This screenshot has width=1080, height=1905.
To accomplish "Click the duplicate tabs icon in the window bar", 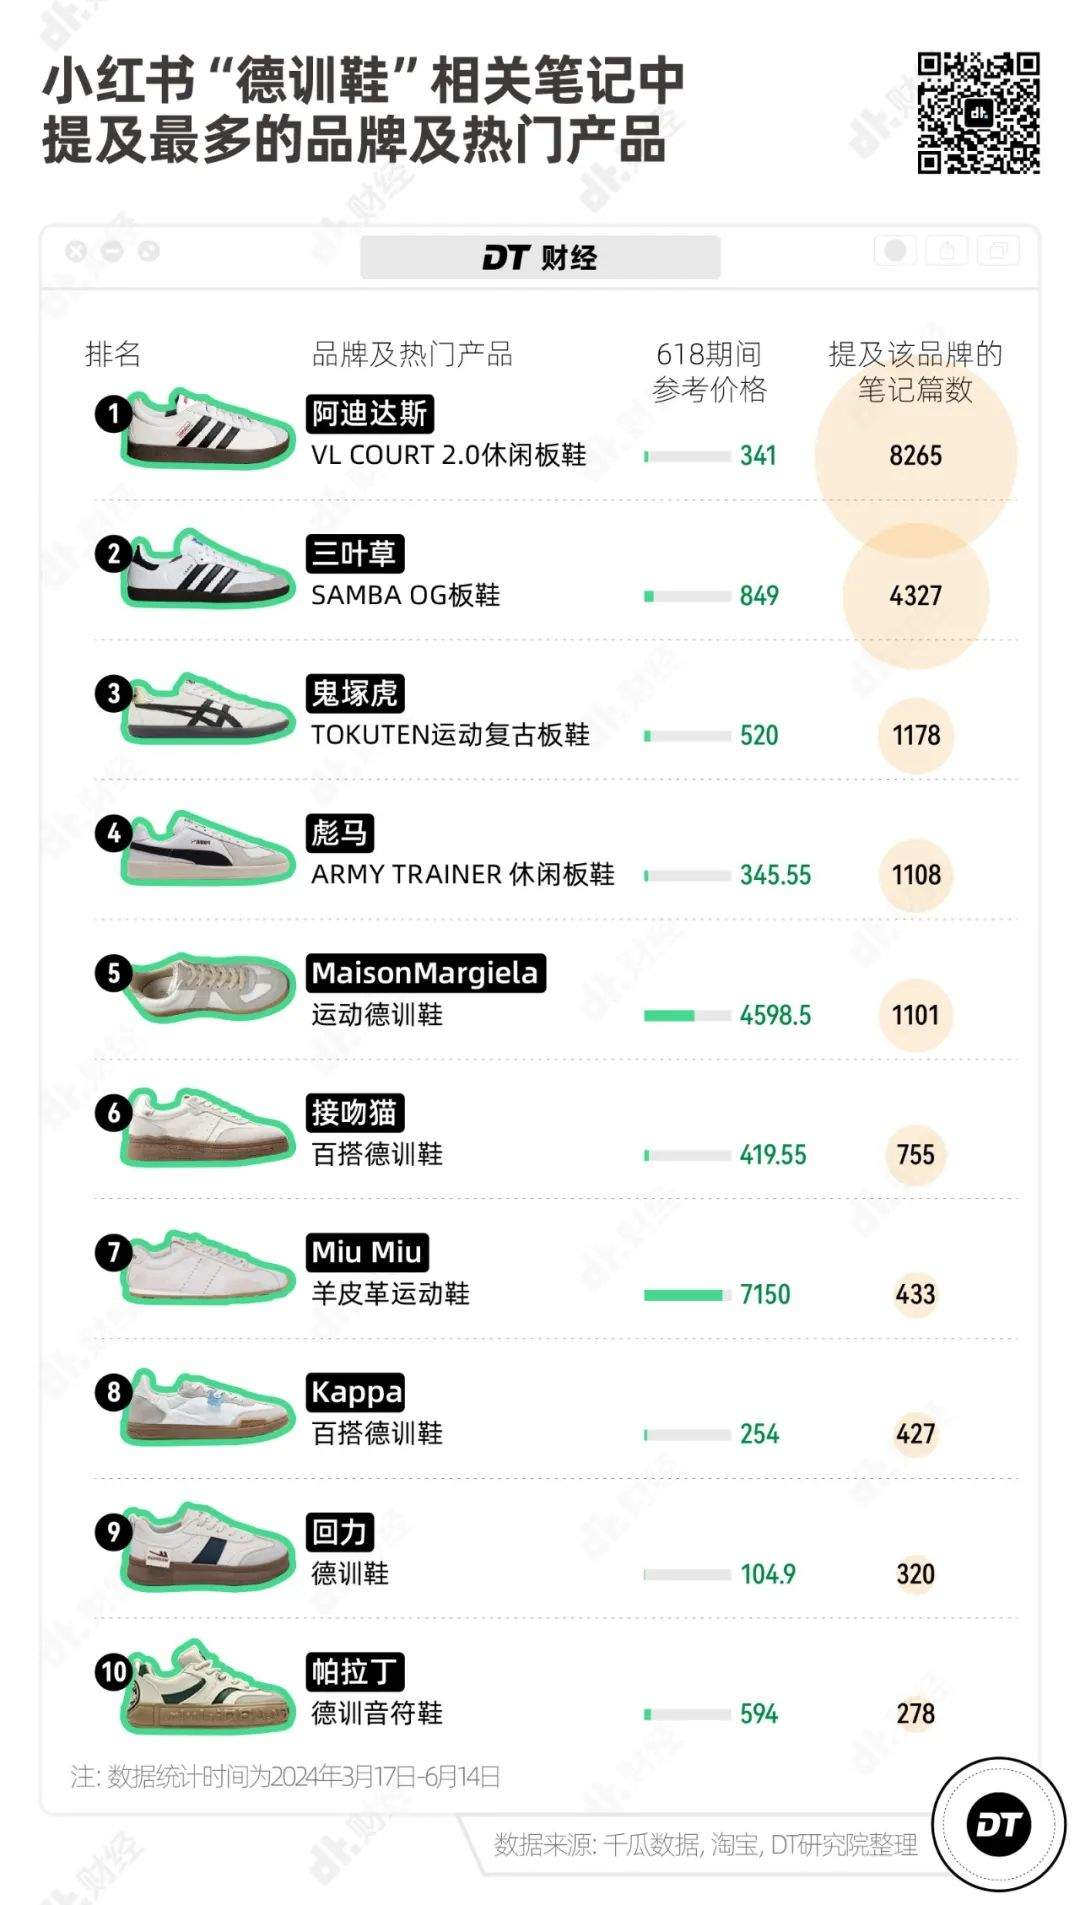I will 998,250.
